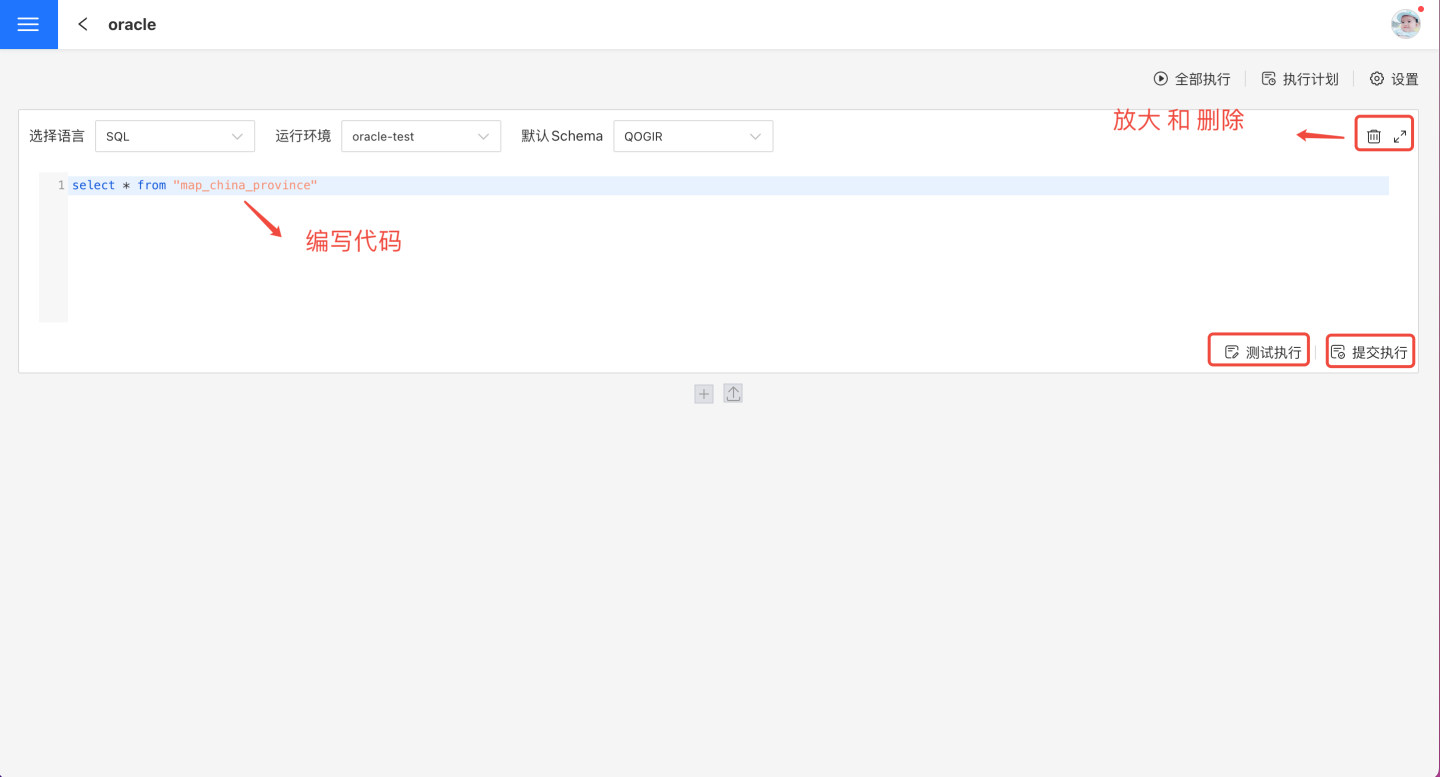Image resolution: width=1440 pixels, height=777 pixels.
Task: Click line number 1 in editor gutter
Action: tap(61, 186)
